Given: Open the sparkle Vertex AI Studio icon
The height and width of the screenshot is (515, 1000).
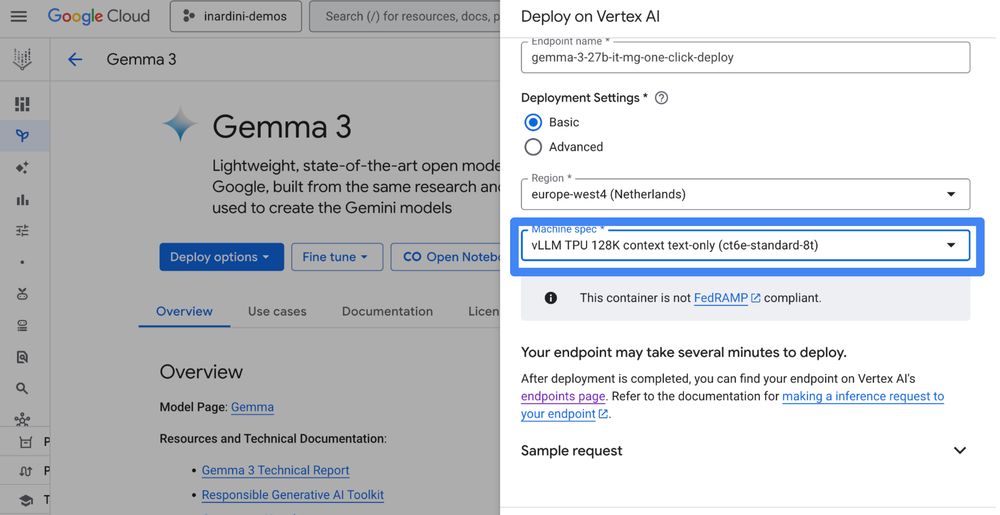Looking at the screenshot, I should click(x=22, y=168).
